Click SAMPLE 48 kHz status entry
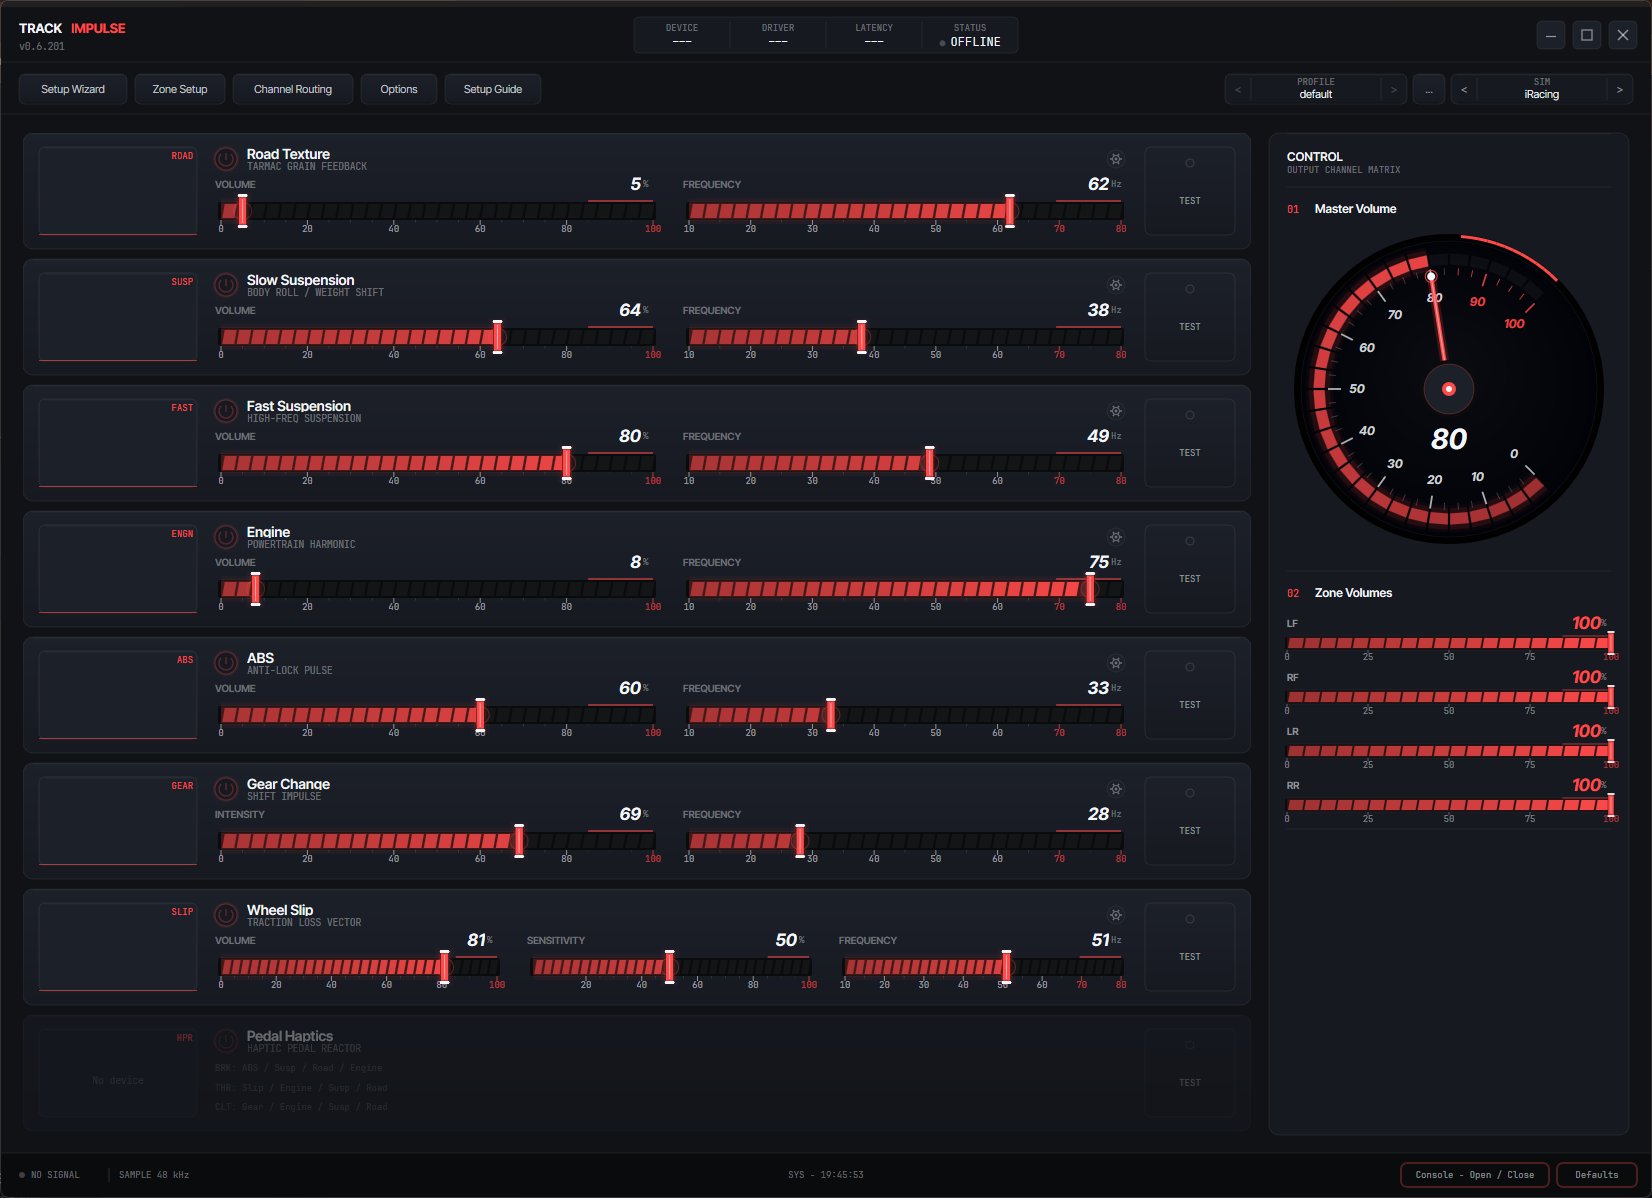 click(154, 1175)
